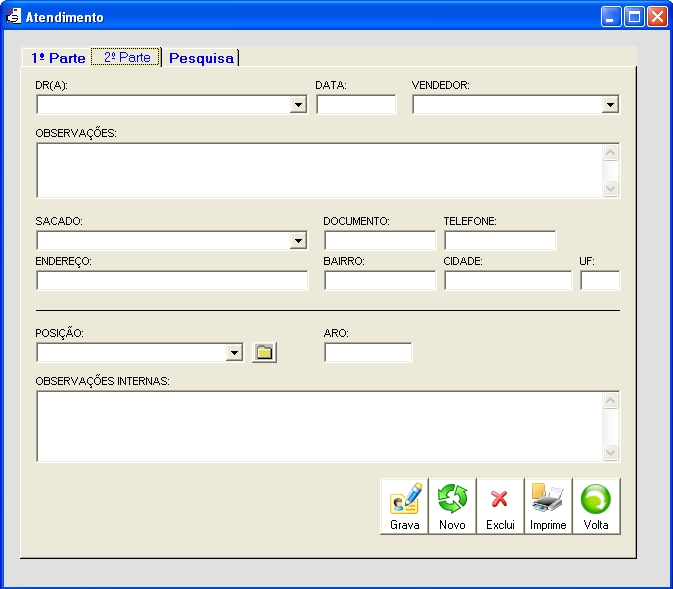The image size is (673, 589).
Task: Switch to the 1ª Parte tab
Action: point(58,58)
